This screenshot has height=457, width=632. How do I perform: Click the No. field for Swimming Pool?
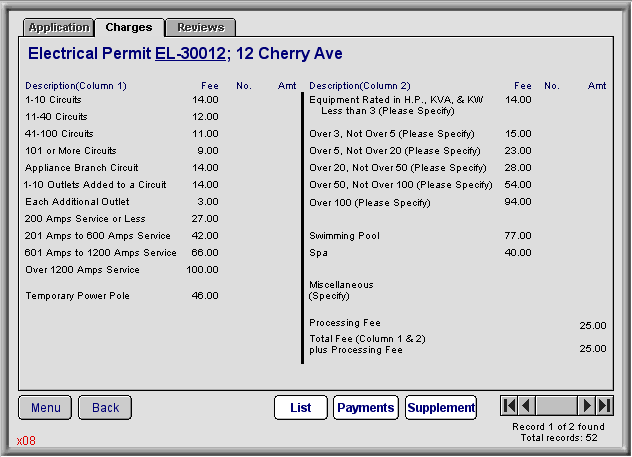[x=552, y=235]
